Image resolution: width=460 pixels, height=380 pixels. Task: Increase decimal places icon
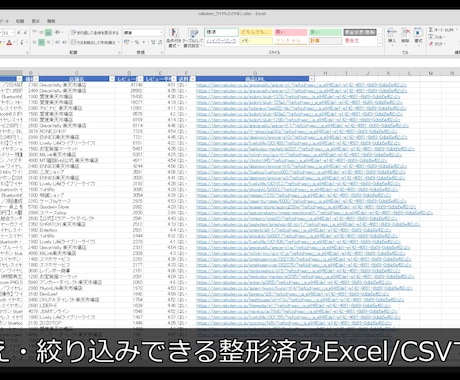coord(152,42)
